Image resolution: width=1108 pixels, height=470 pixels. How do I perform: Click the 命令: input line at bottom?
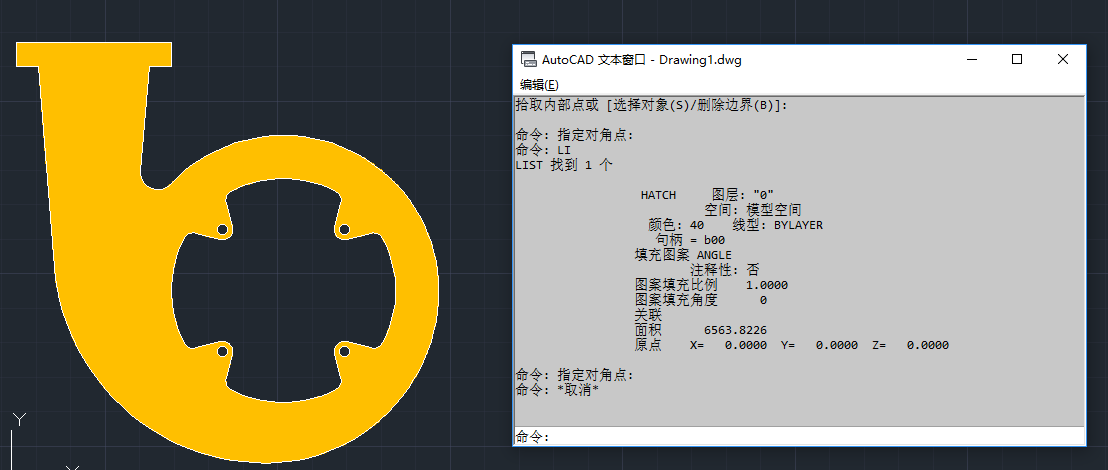click(800, 437)
